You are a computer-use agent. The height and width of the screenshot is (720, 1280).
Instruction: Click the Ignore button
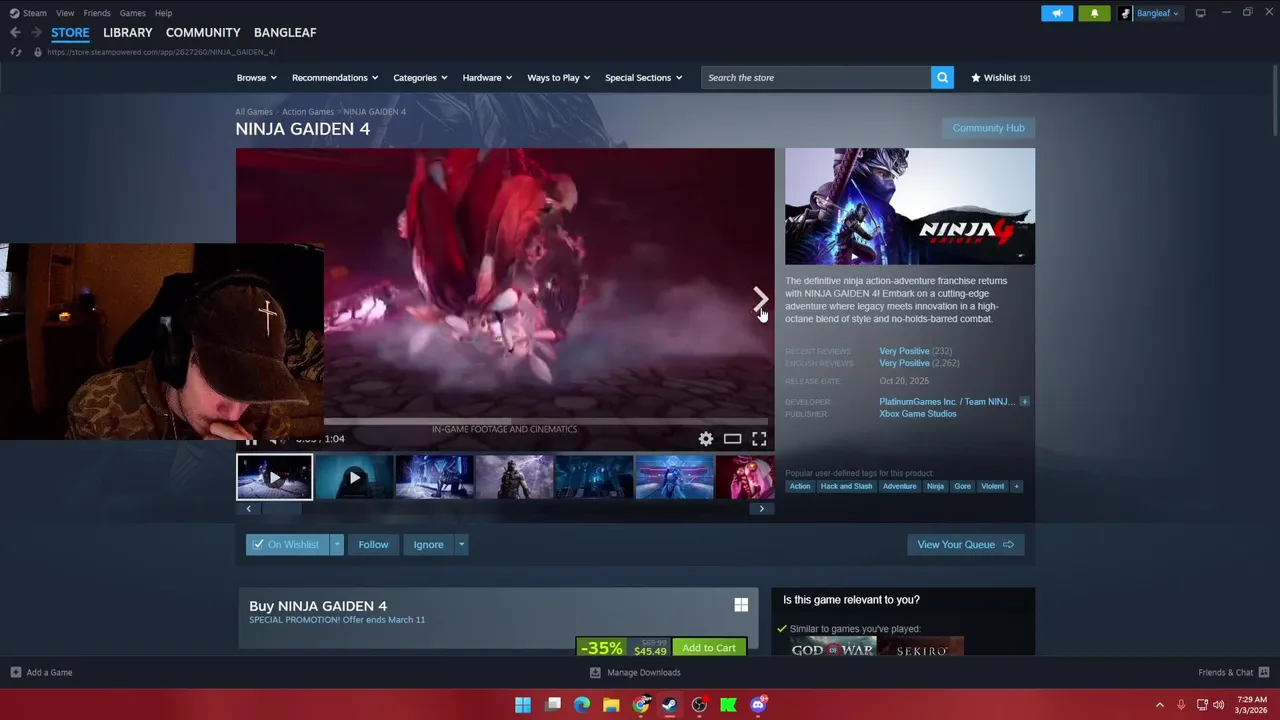428,545
